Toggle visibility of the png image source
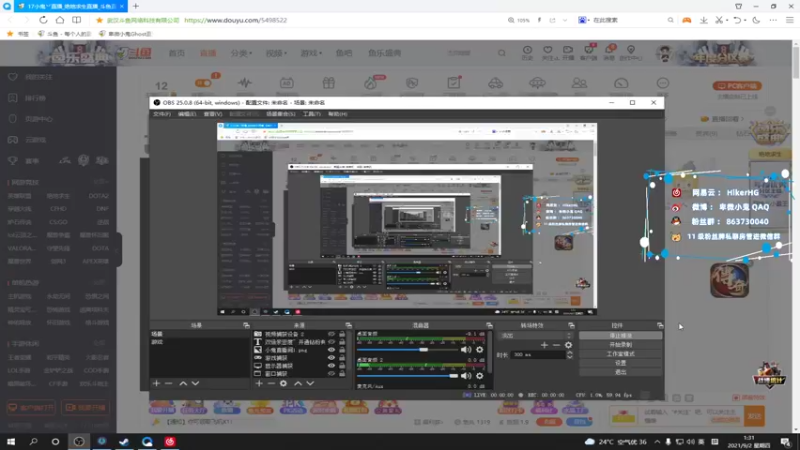 (331, 350)
